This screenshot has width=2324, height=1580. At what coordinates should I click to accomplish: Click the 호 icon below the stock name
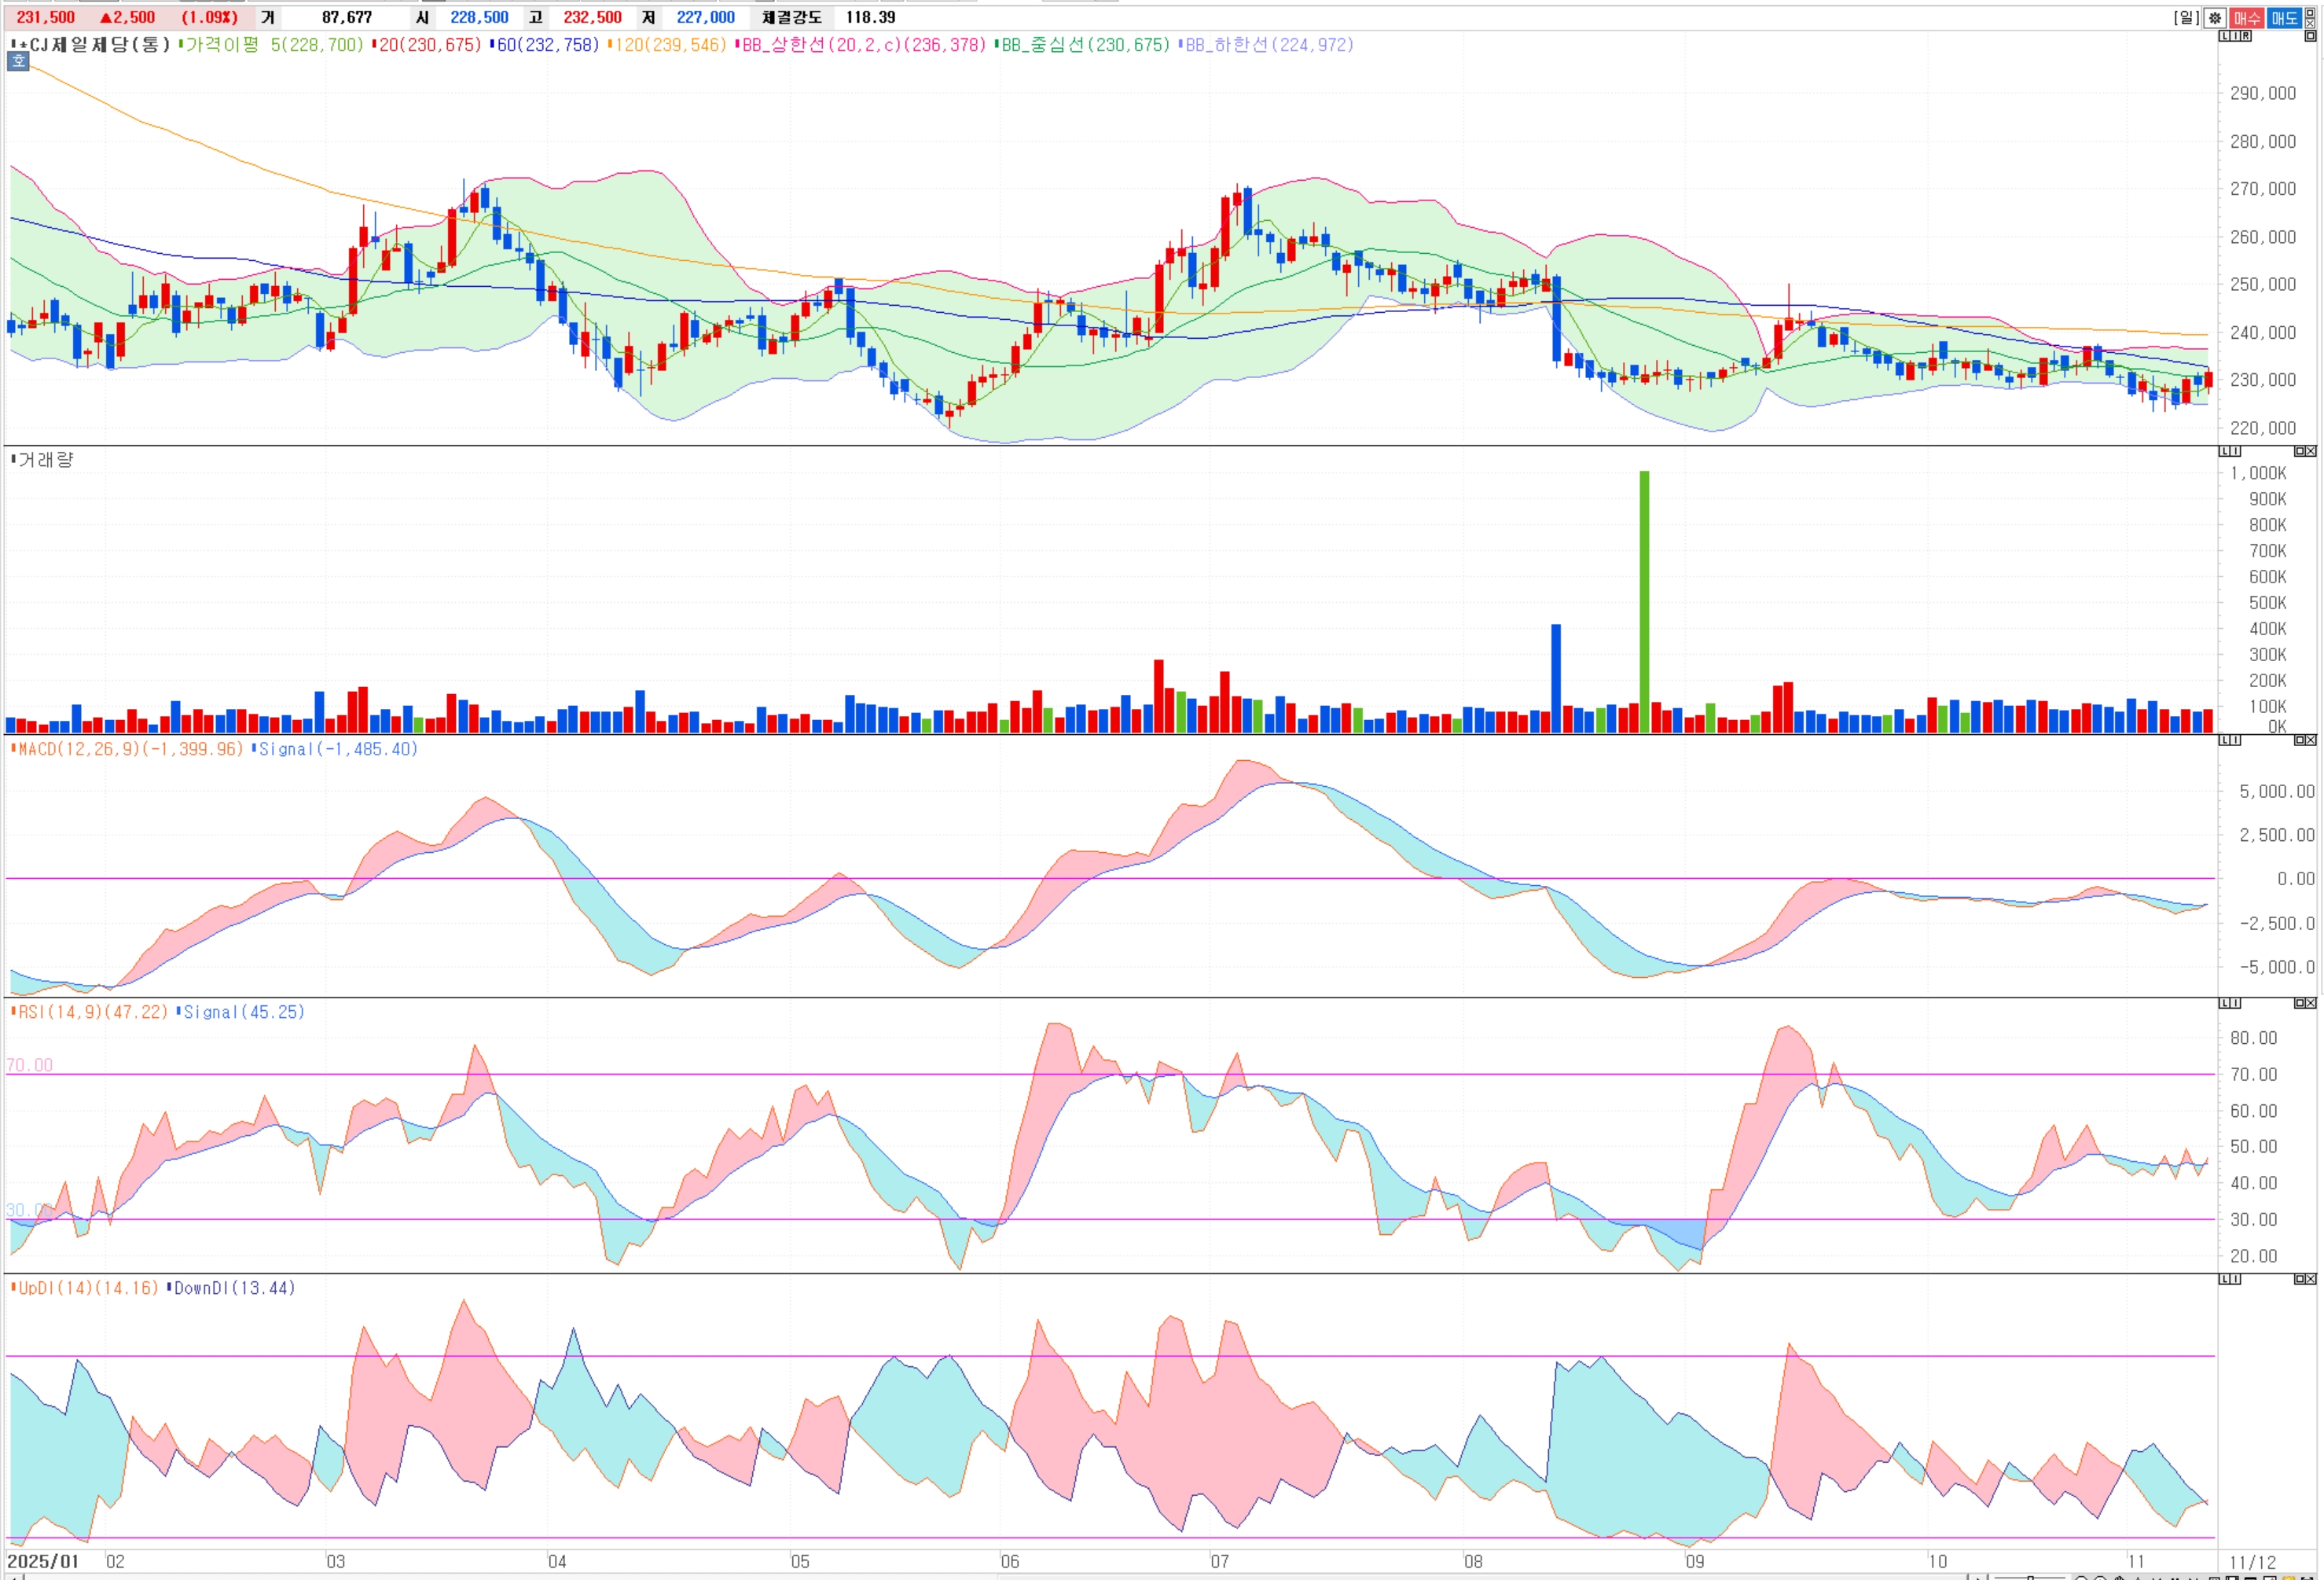[x=18, y=62]
